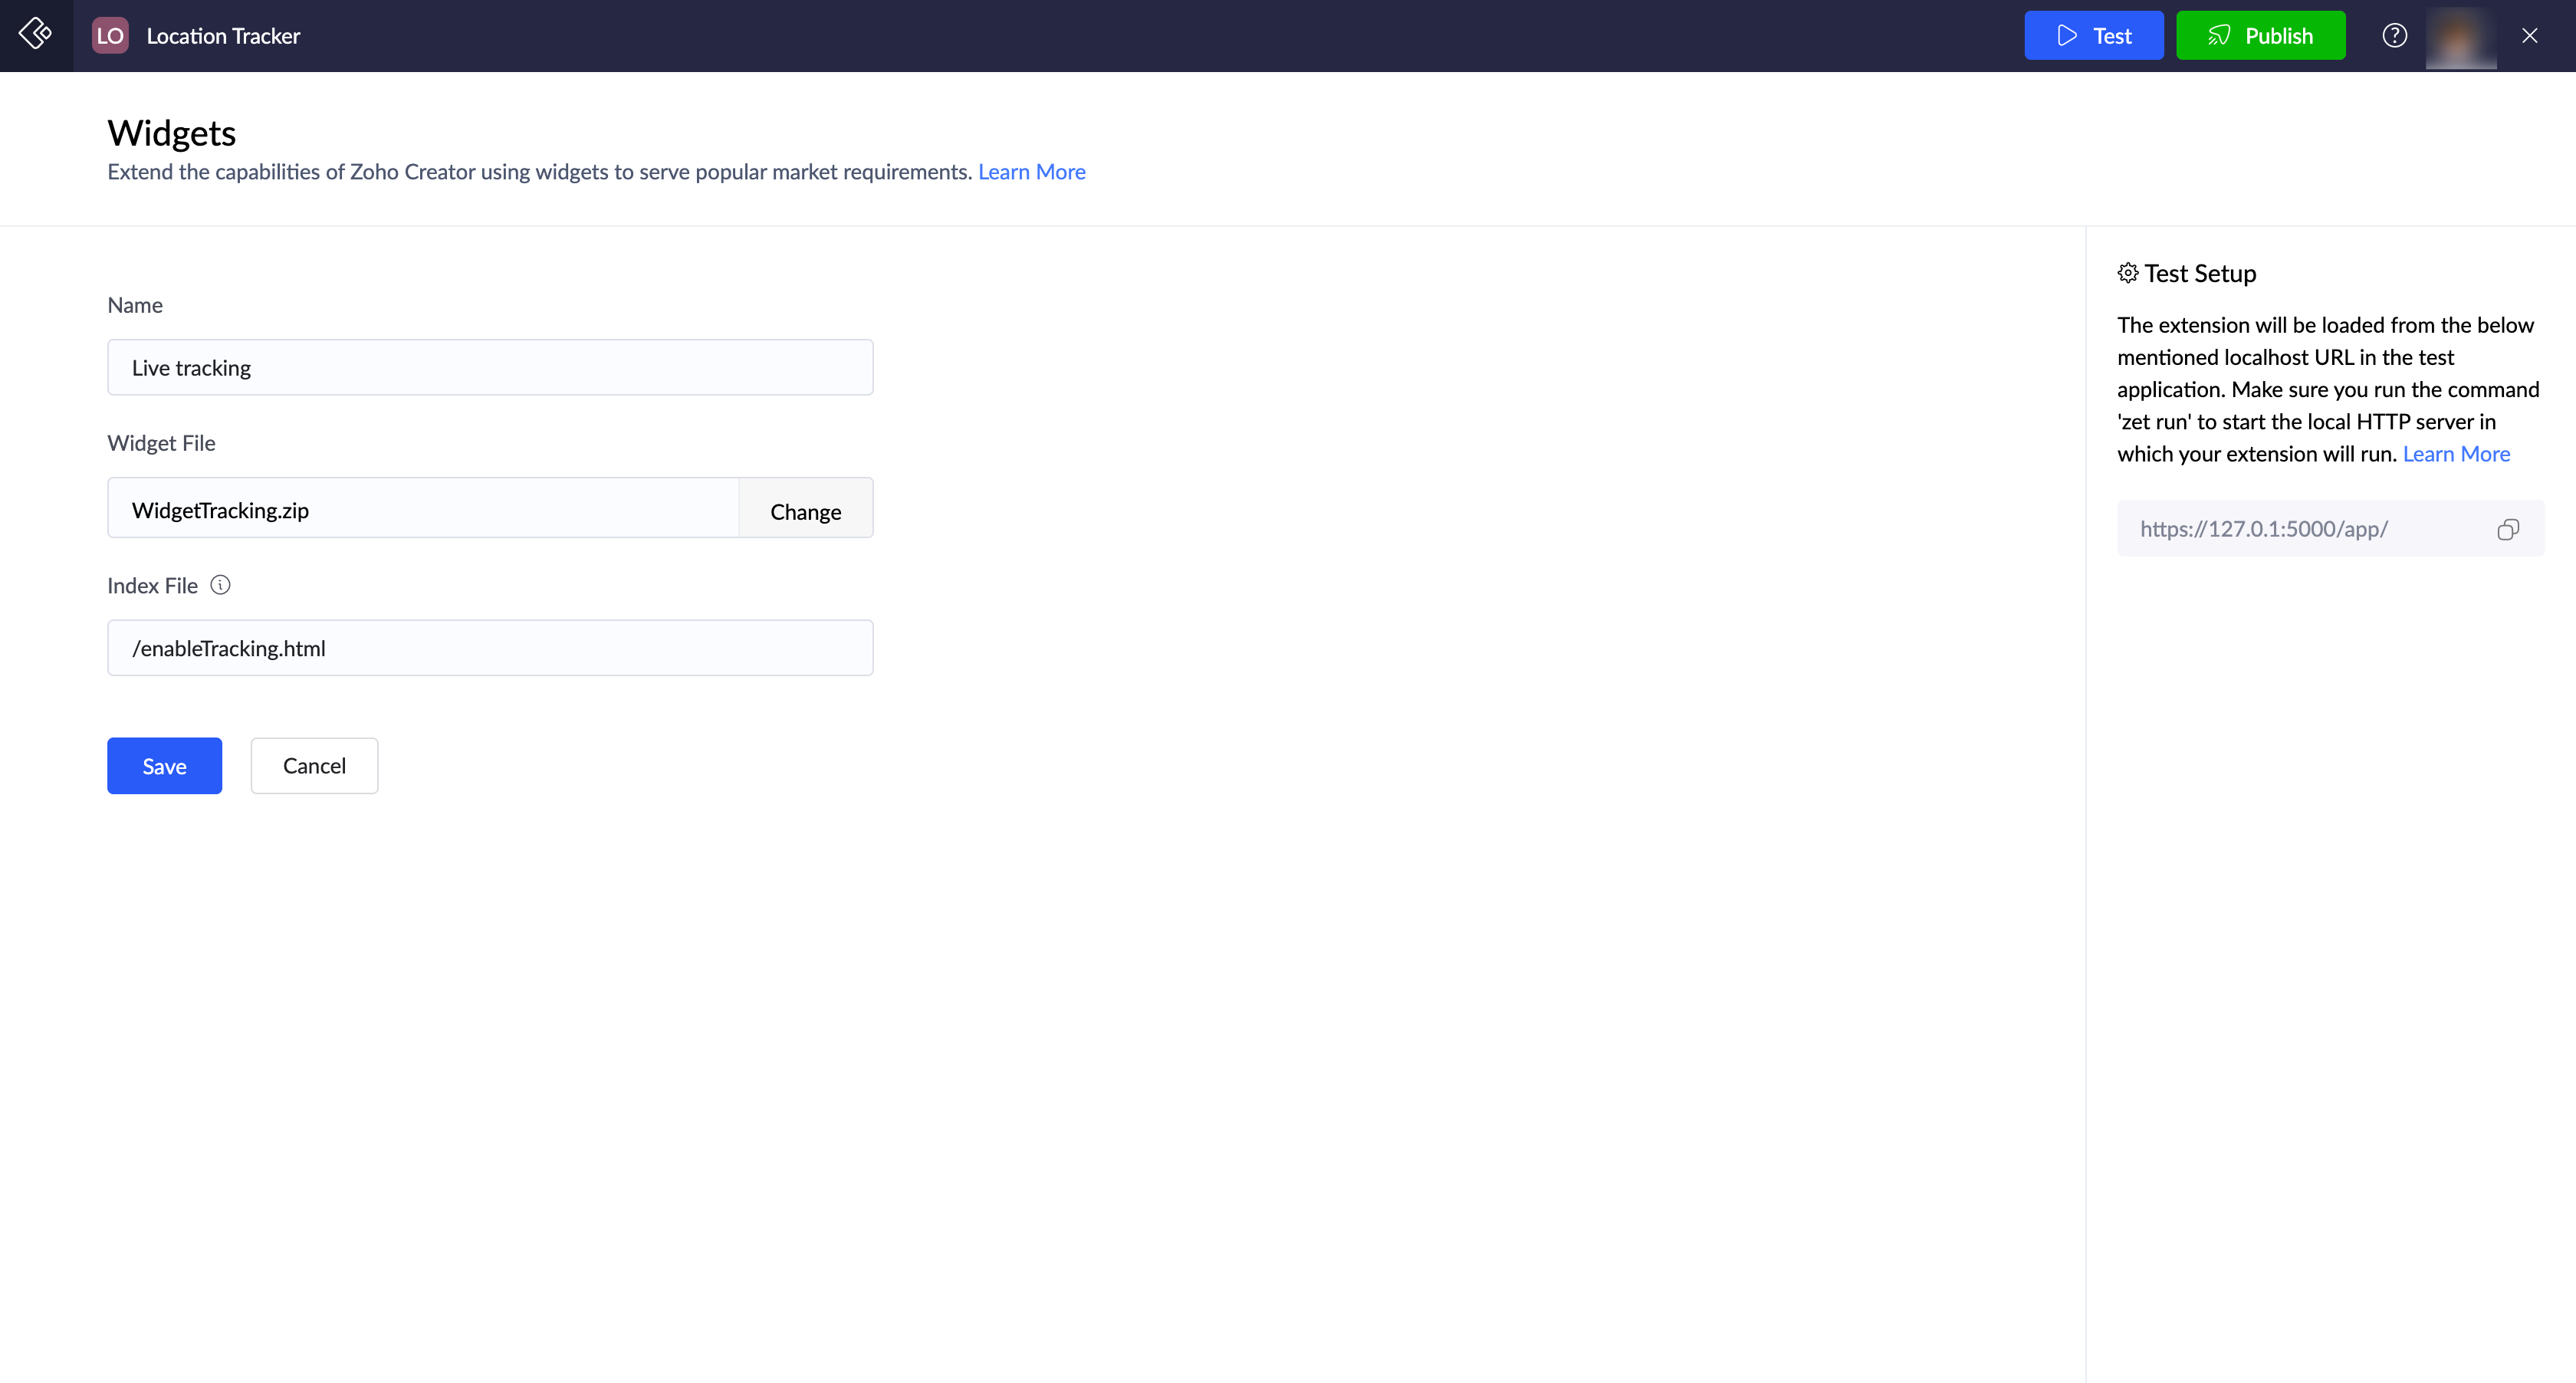Click the user profile avatar

pyautogui.click(x=2461, y=36)
